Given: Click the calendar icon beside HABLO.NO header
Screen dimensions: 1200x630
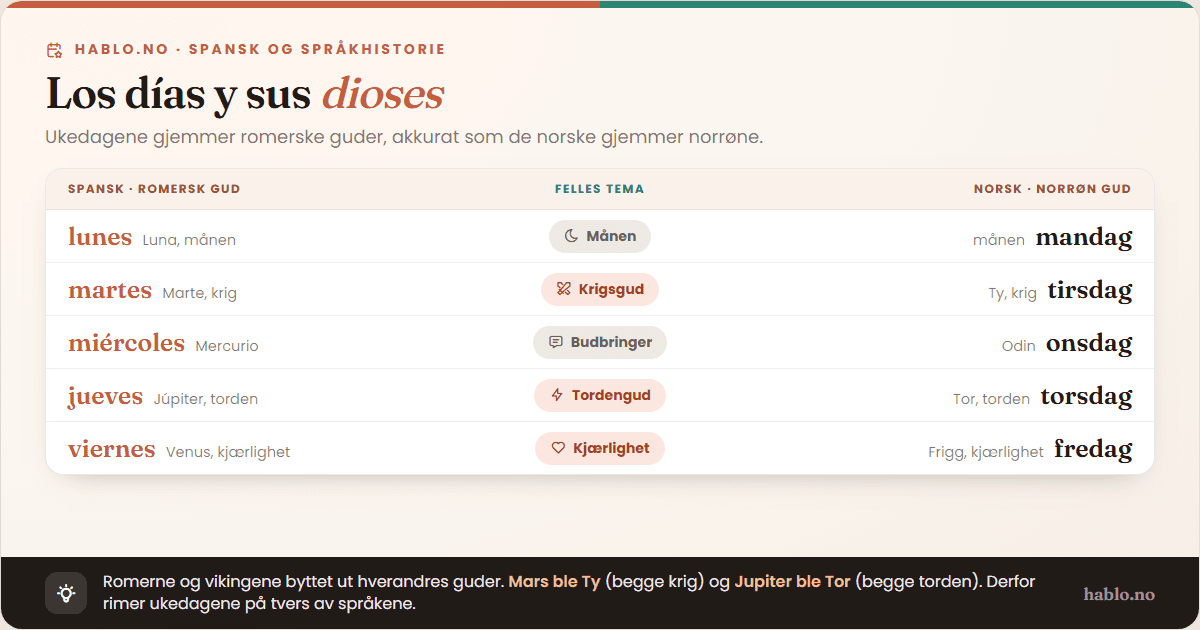Looking at the screenshot, I should 55,50.
